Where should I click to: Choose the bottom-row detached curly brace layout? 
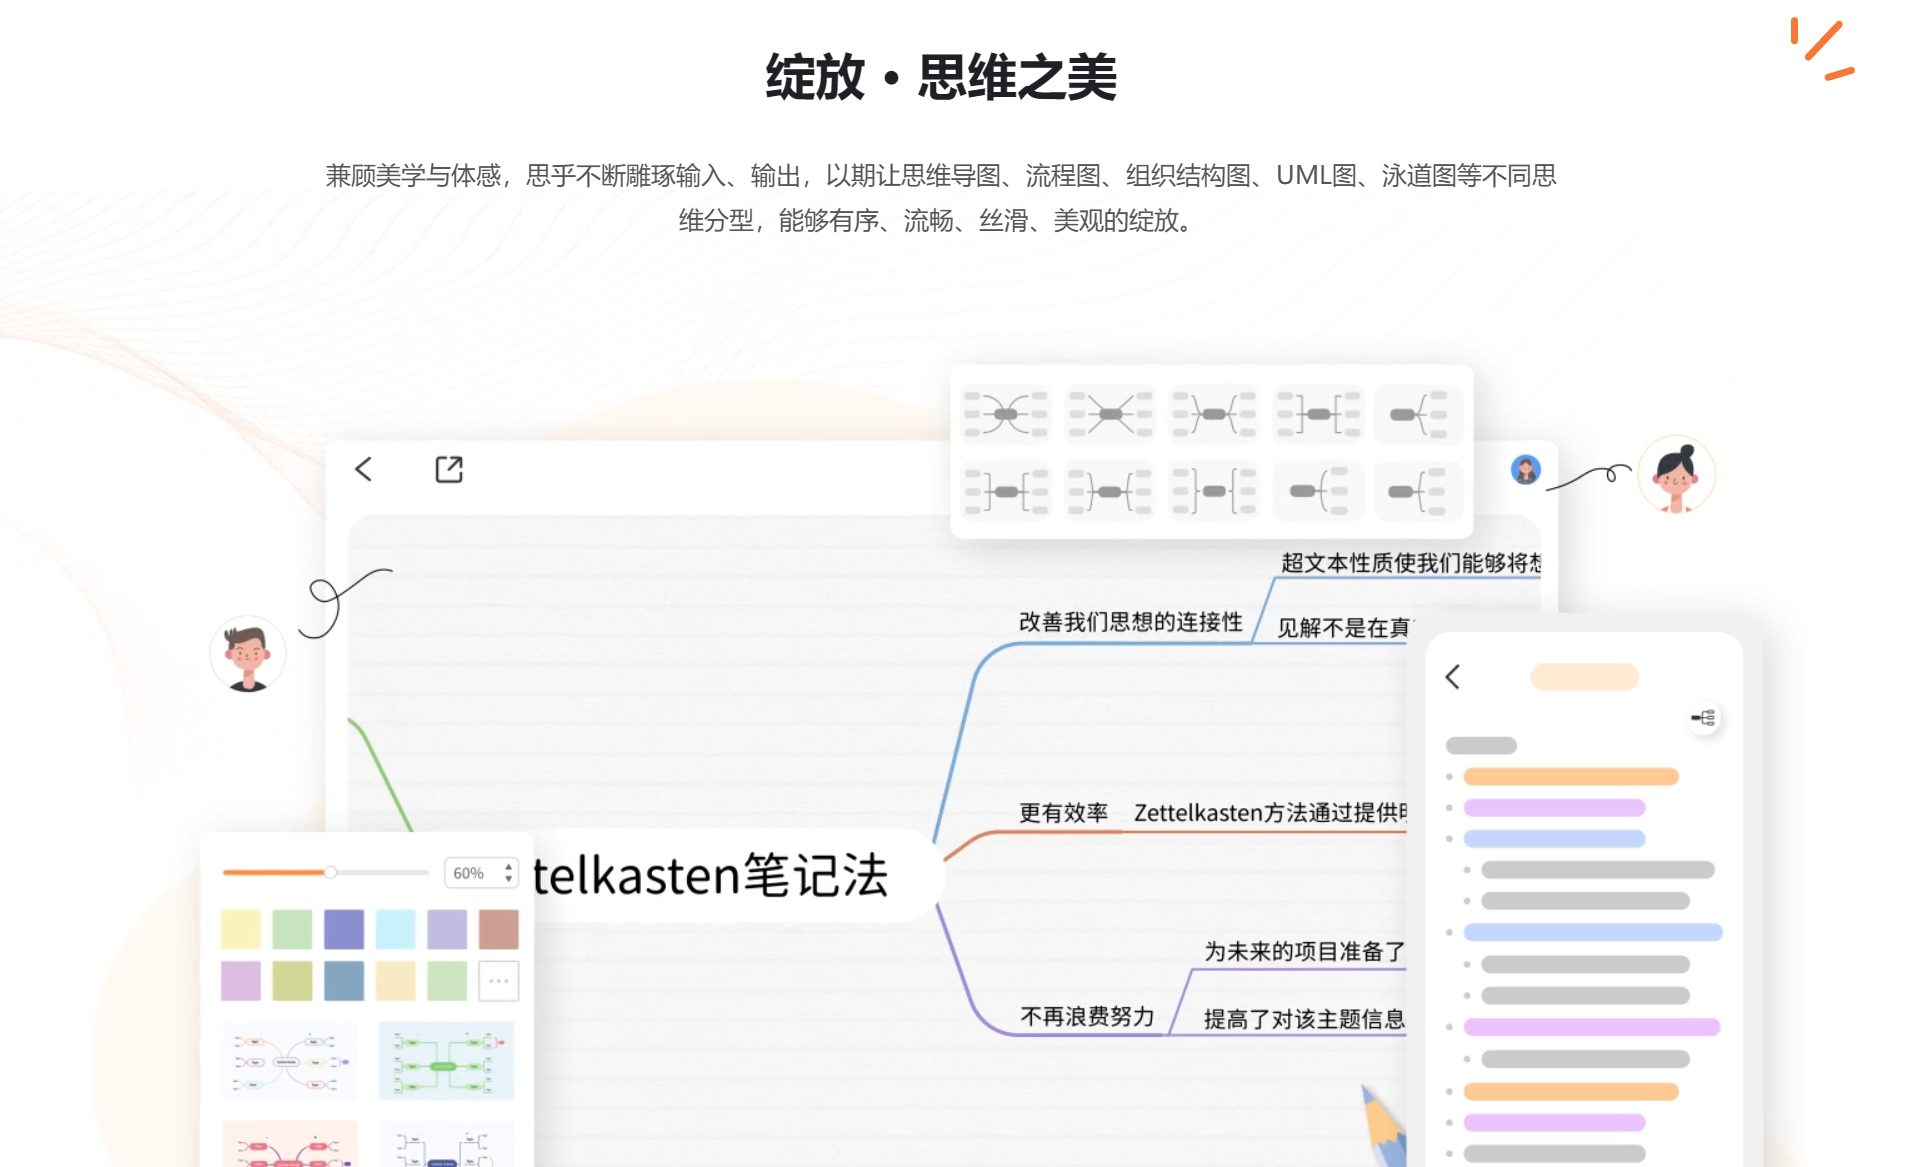pos(1214,491)
